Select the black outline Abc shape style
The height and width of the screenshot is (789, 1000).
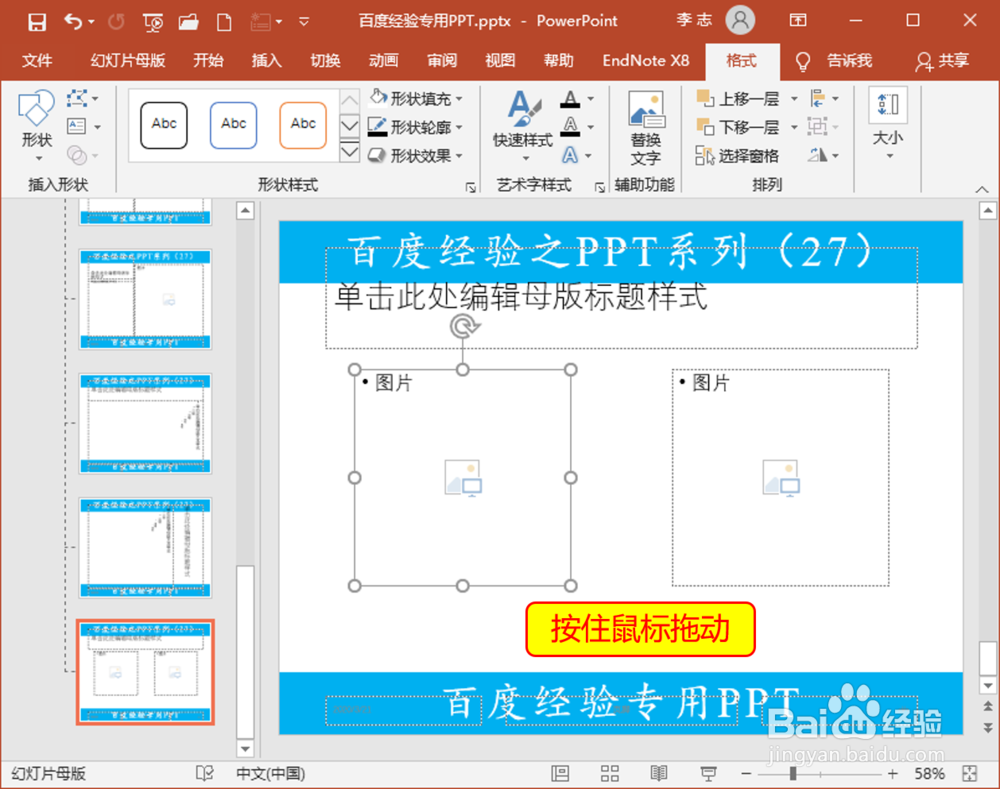(164, 125)
